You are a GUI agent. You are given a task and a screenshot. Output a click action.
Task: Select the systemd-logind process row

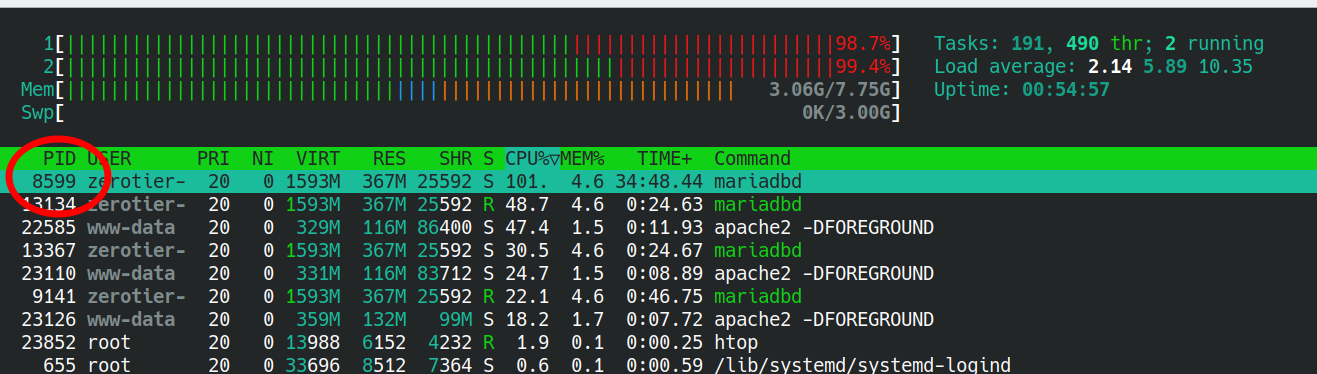pos(658,364)
